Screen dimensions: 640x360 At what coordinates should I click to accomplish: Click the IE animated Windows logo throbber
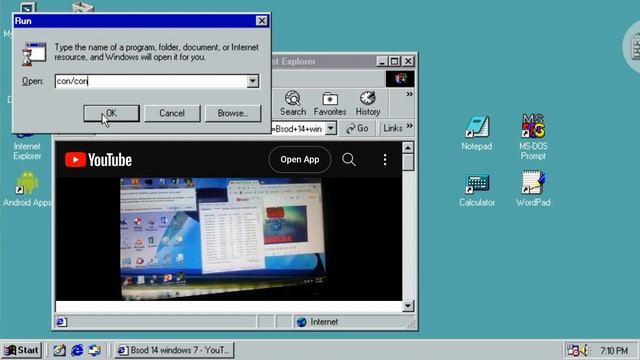click(400, 79)
